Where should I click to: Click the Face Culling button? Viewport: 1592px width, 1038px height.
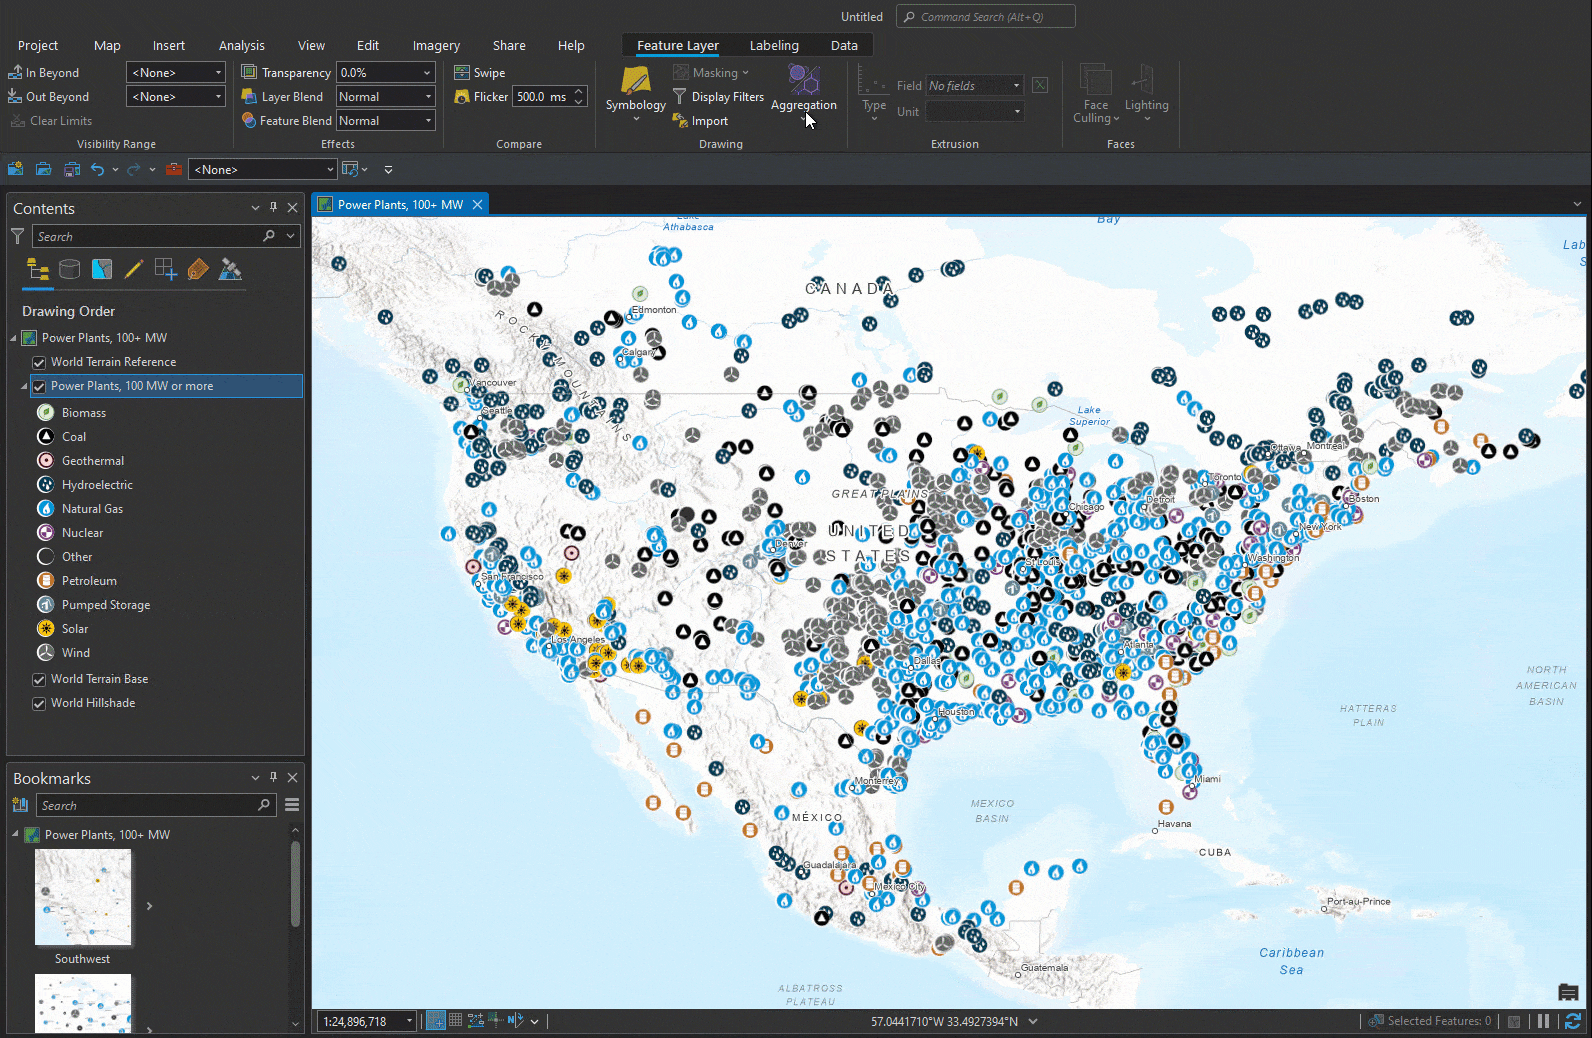1096,94
